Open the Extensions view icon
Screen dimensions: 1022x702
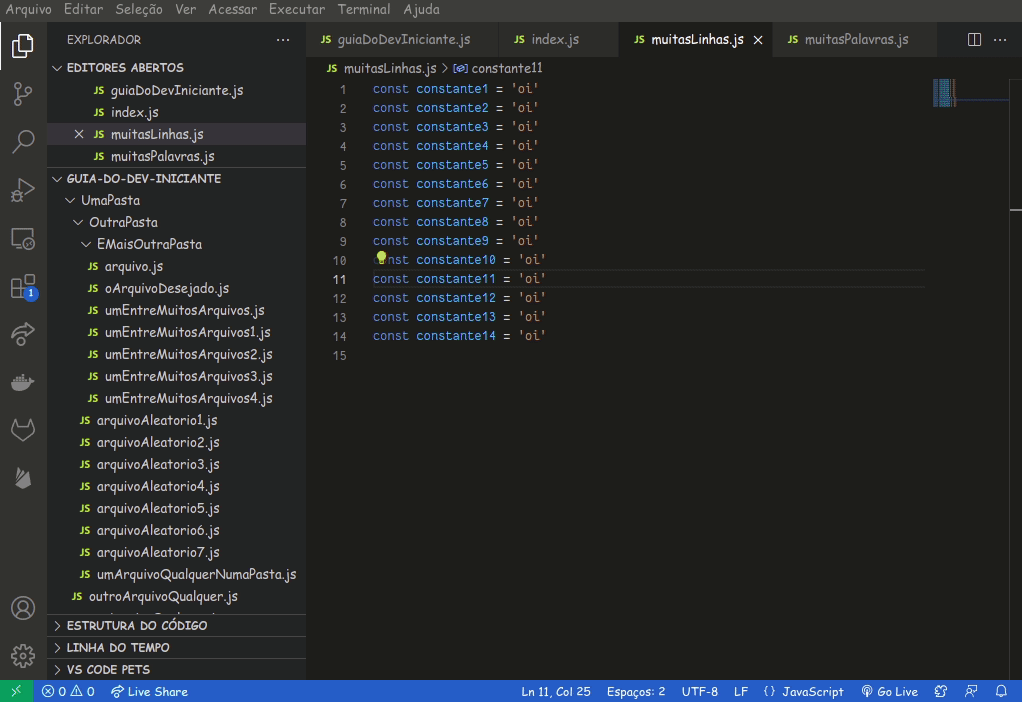[x=23, y=287]
